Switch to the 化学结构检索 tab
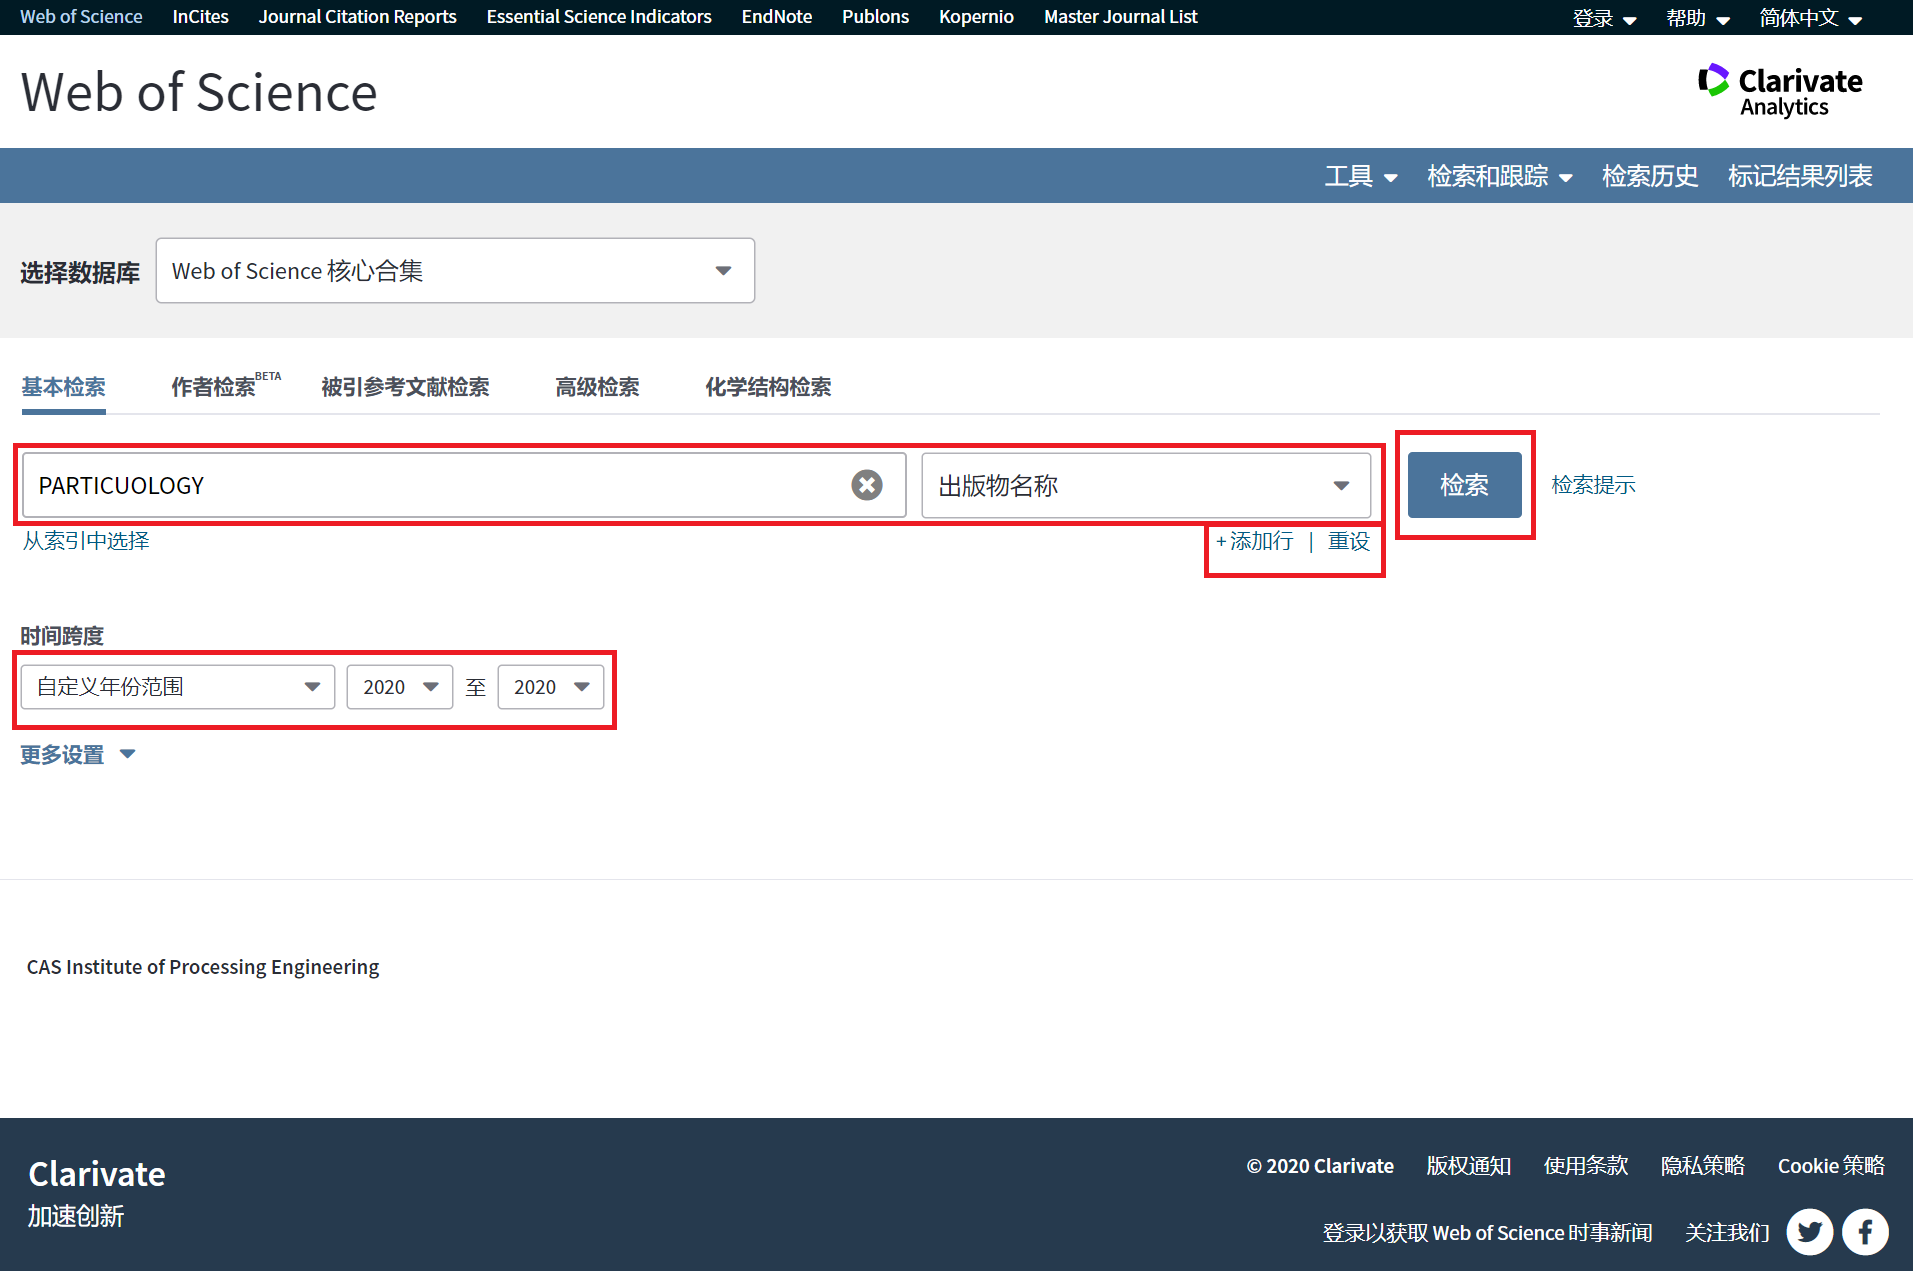This screenshot has width=1913, height=1271. [x=768, y=388]
